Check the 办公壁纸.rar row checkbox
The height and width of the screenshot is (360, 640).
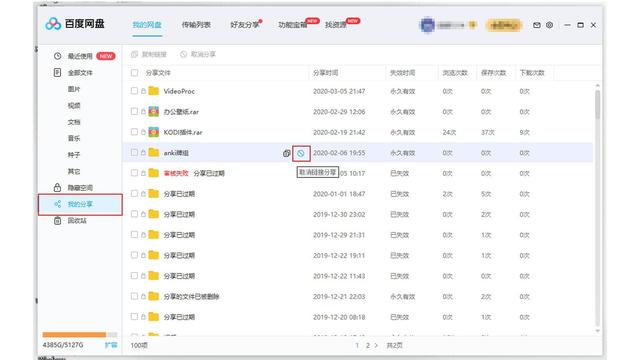(x=134, y=111)
